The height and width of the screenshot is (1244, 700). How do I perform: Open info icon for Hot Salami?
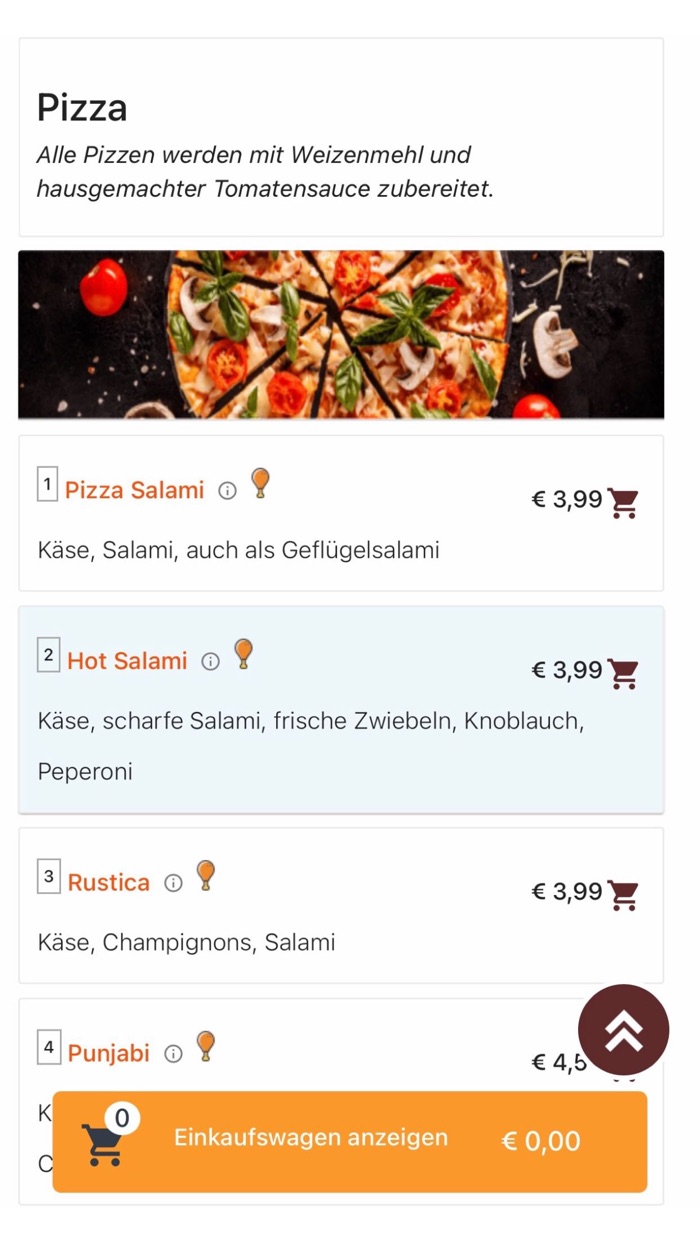point(210,662)
